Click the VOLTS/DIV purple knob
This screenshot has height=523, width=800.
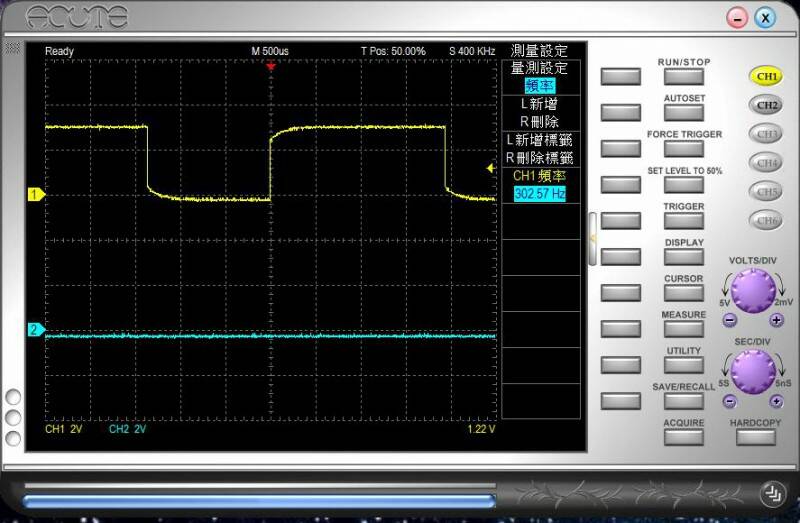753,291
